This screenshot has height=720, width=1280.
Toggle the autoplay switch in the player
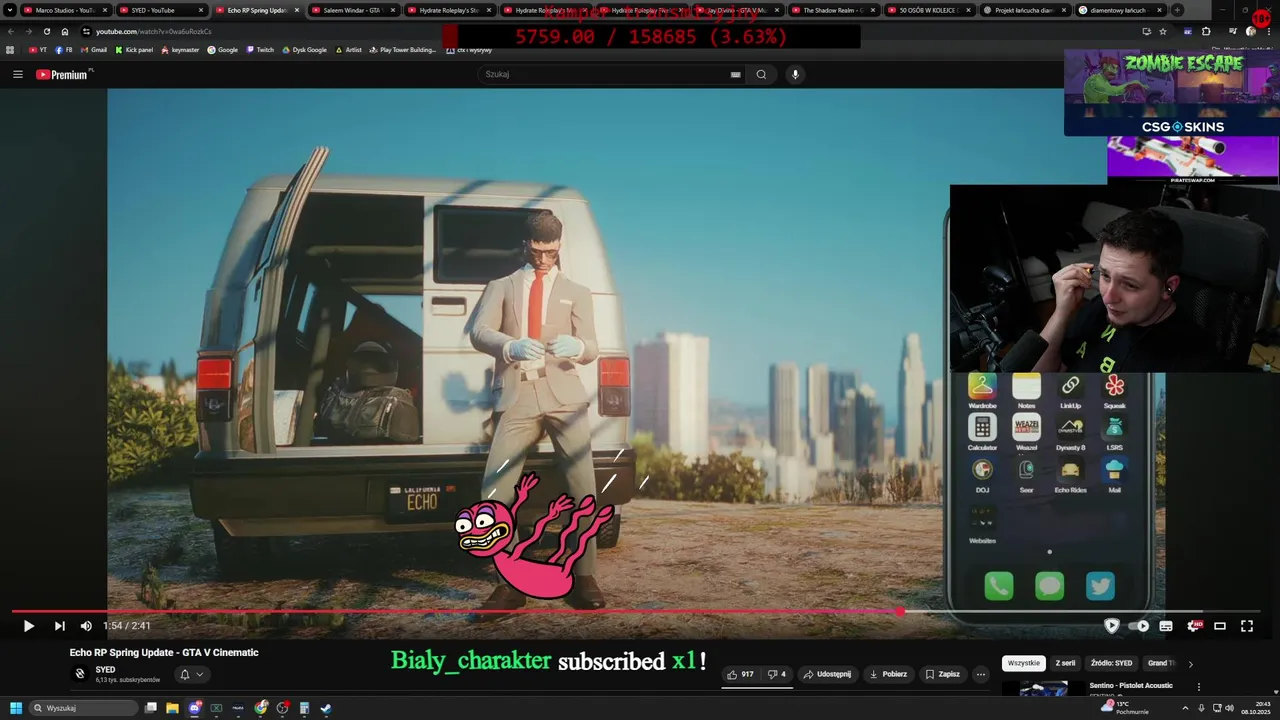point(1137,626)
